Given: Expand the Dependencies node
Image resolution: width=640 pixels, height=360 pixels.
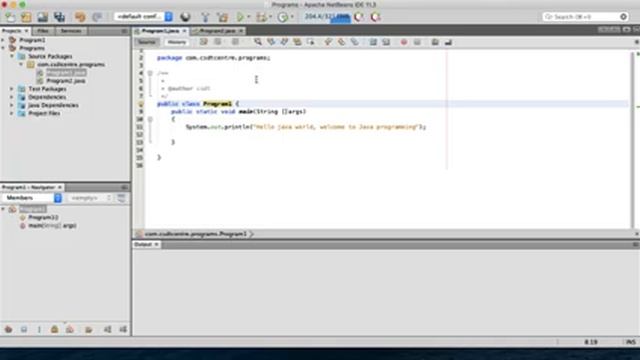Looking at the screenshot, I should pyautogui.click(x=12, y=97).
